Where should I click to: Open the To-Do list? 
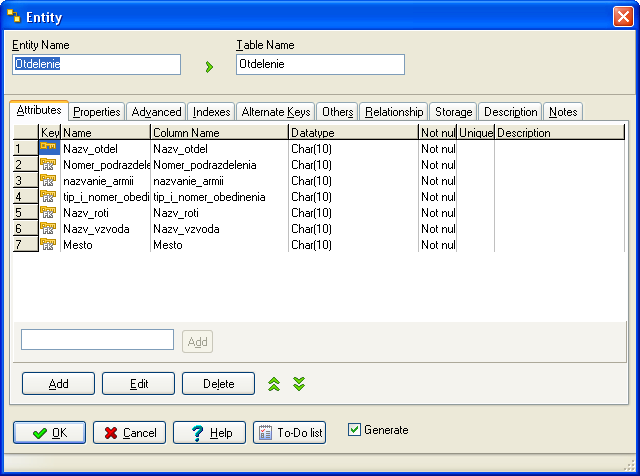click(x=289, y=432)
